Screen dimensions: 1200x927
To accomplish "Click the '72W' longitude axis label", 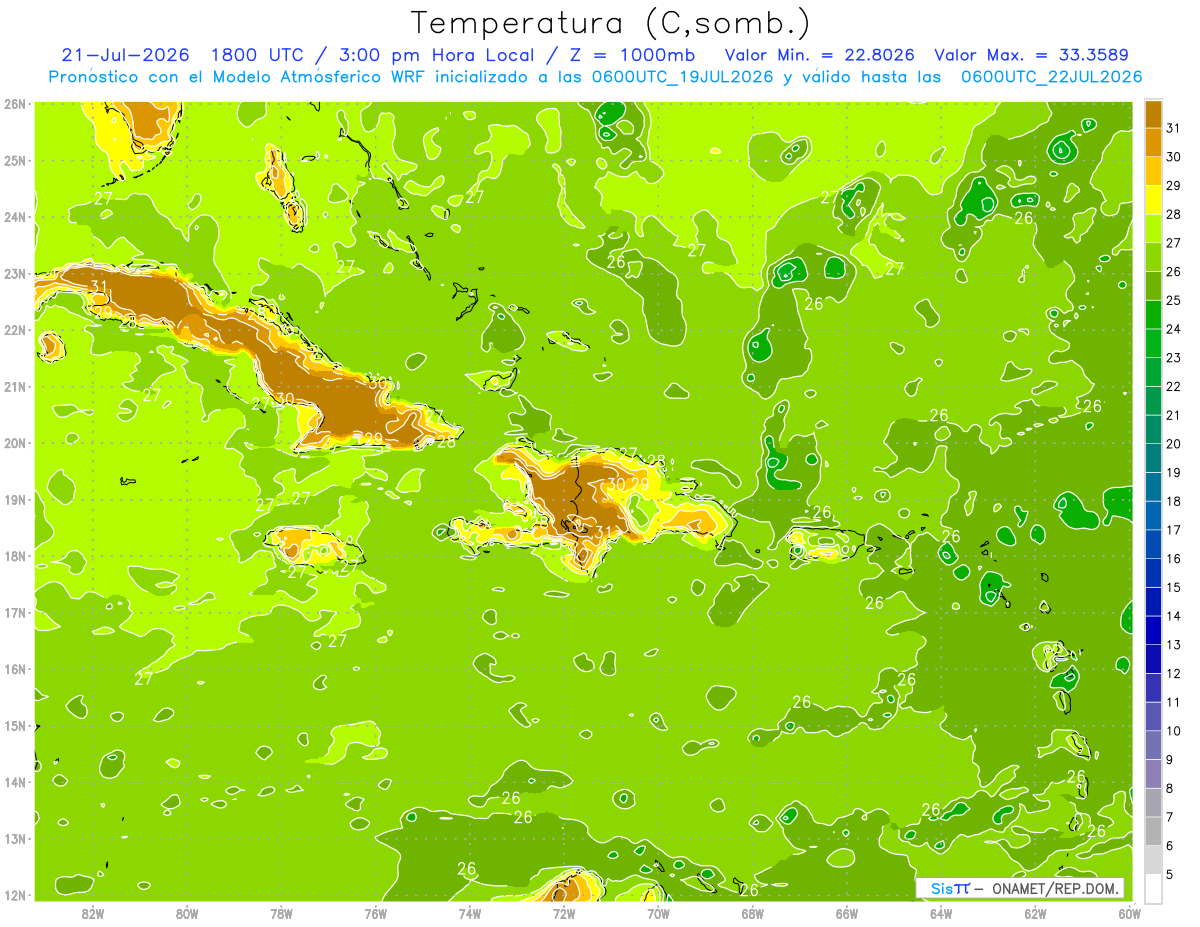I will click(x=564, y=913).
